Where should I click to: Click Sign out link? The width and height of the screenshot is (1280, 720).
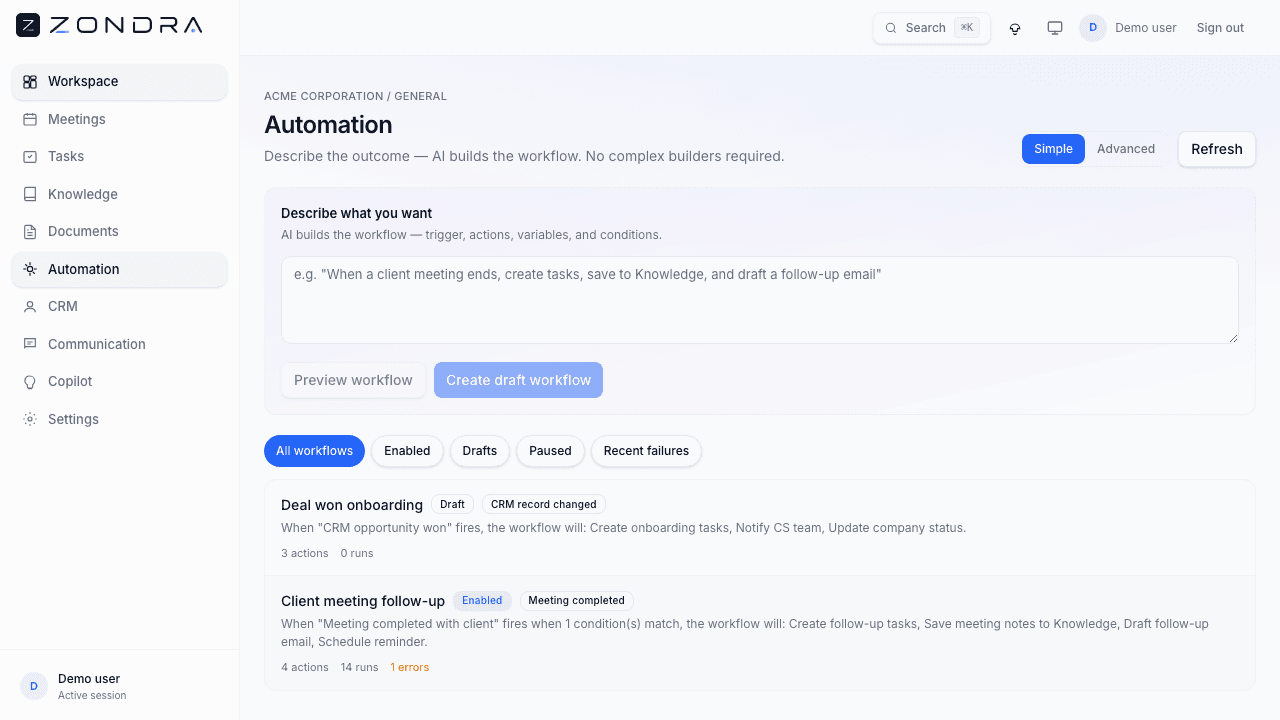1220,28
